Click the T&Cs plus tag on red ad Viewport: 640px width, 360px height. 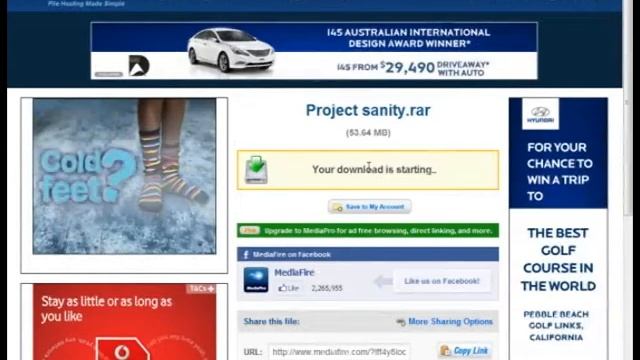(201, 289)
